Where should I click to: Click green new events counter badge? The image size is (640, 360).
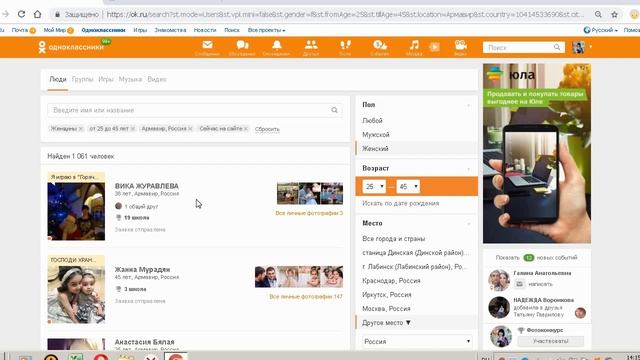coord(529,258)
